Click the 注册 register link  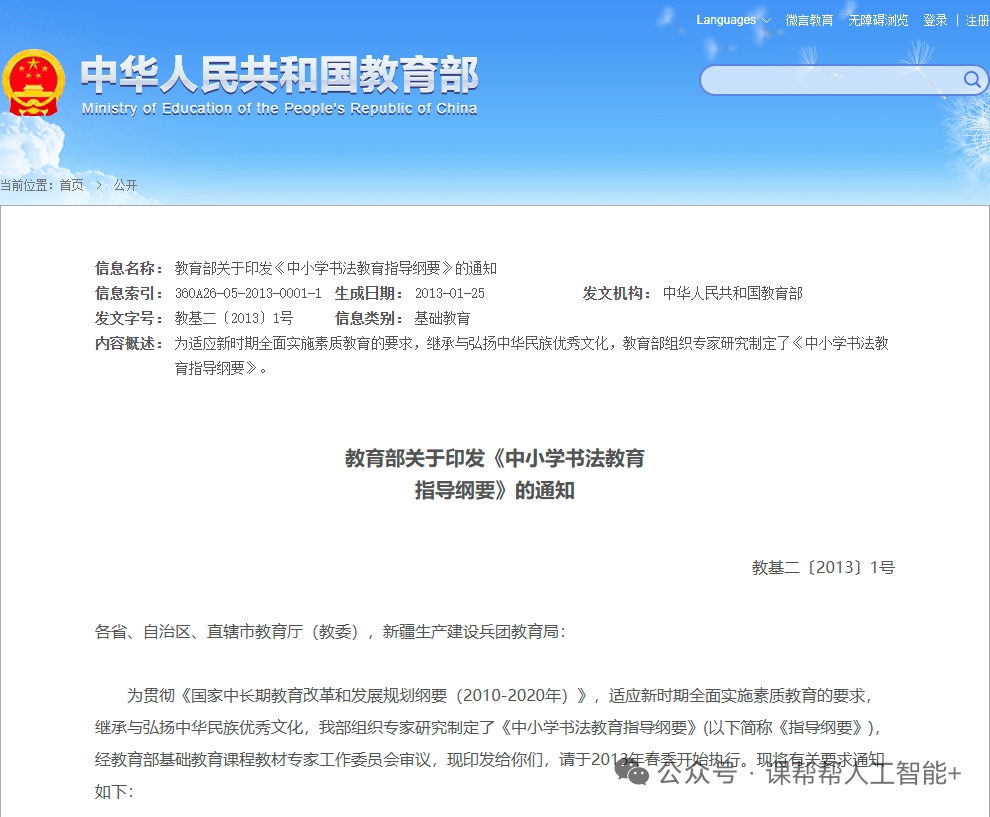[x=976, y=20]
